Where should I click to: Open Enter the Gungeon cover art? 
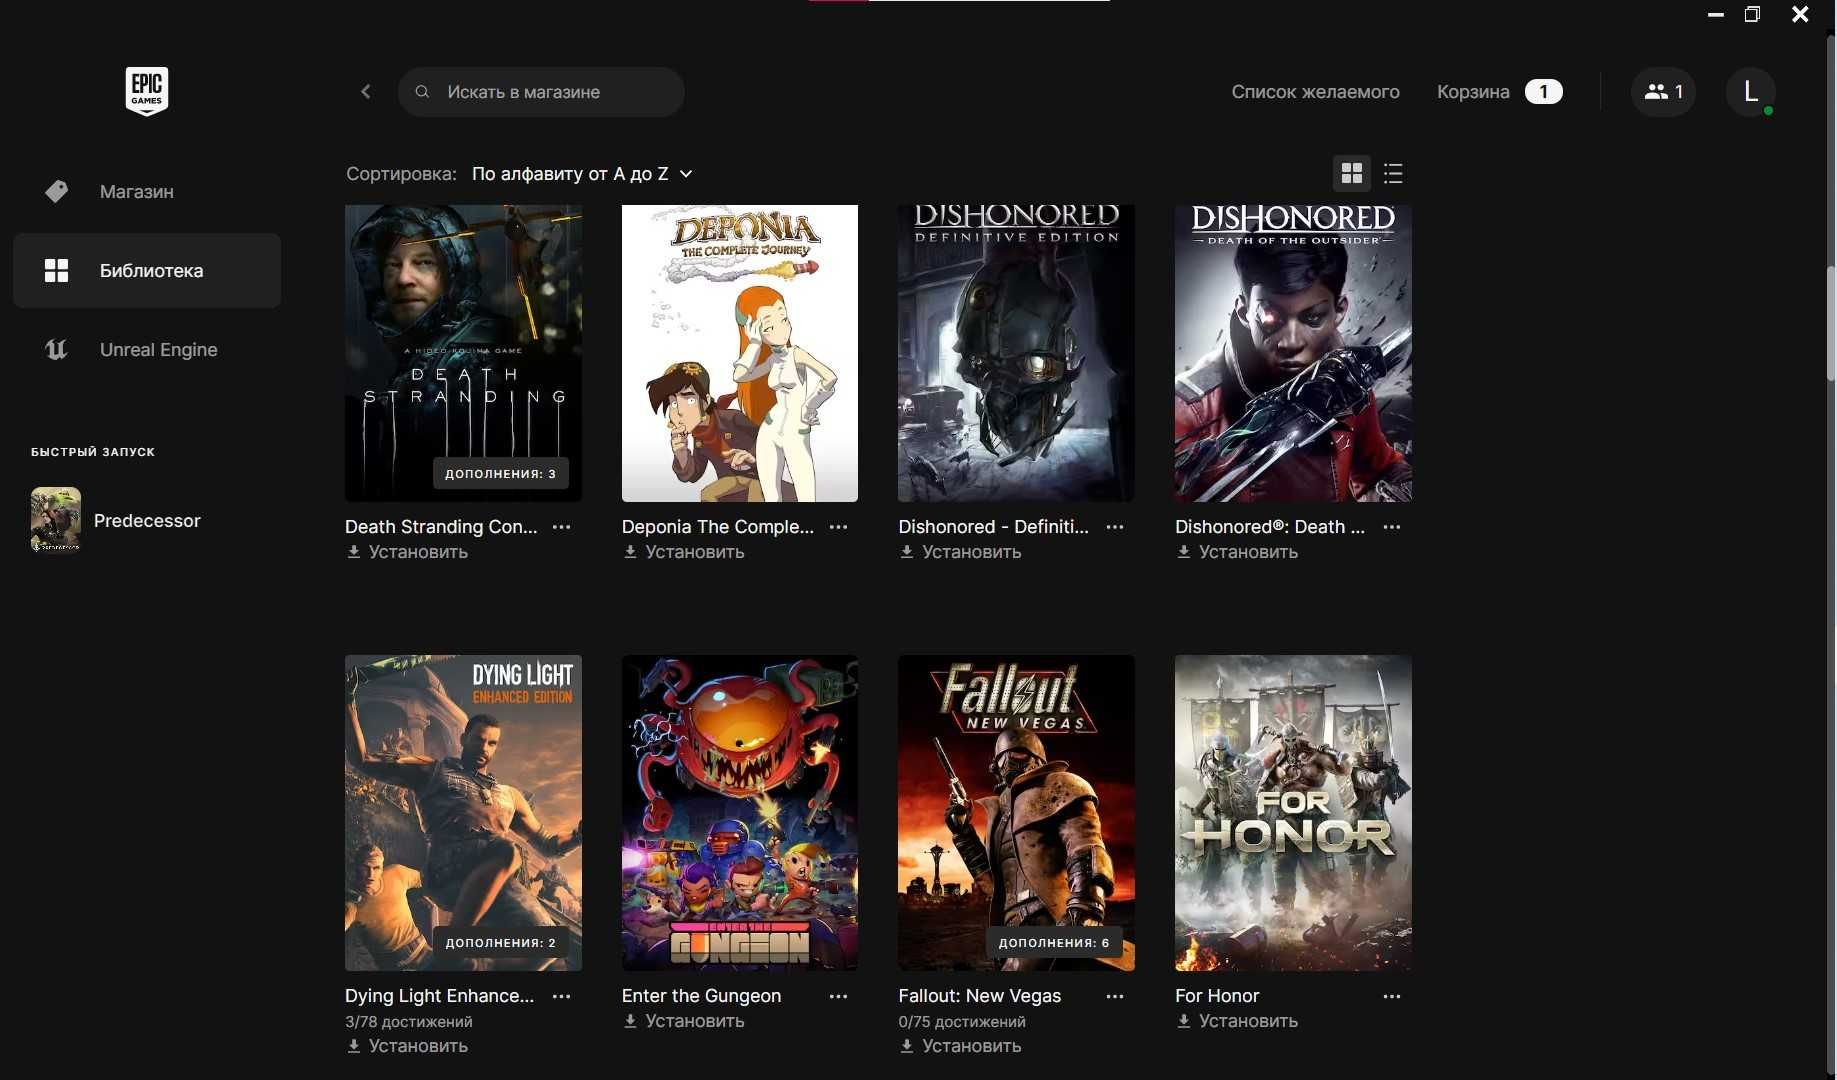point(740,813)
